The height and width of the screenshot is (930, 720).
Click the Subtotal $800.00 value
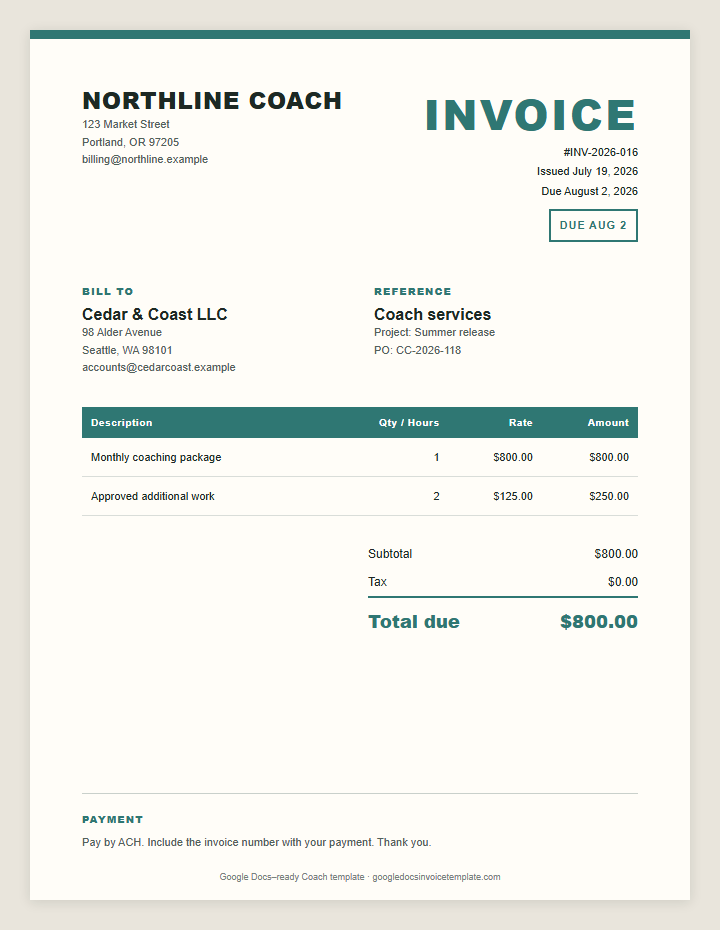616,553
